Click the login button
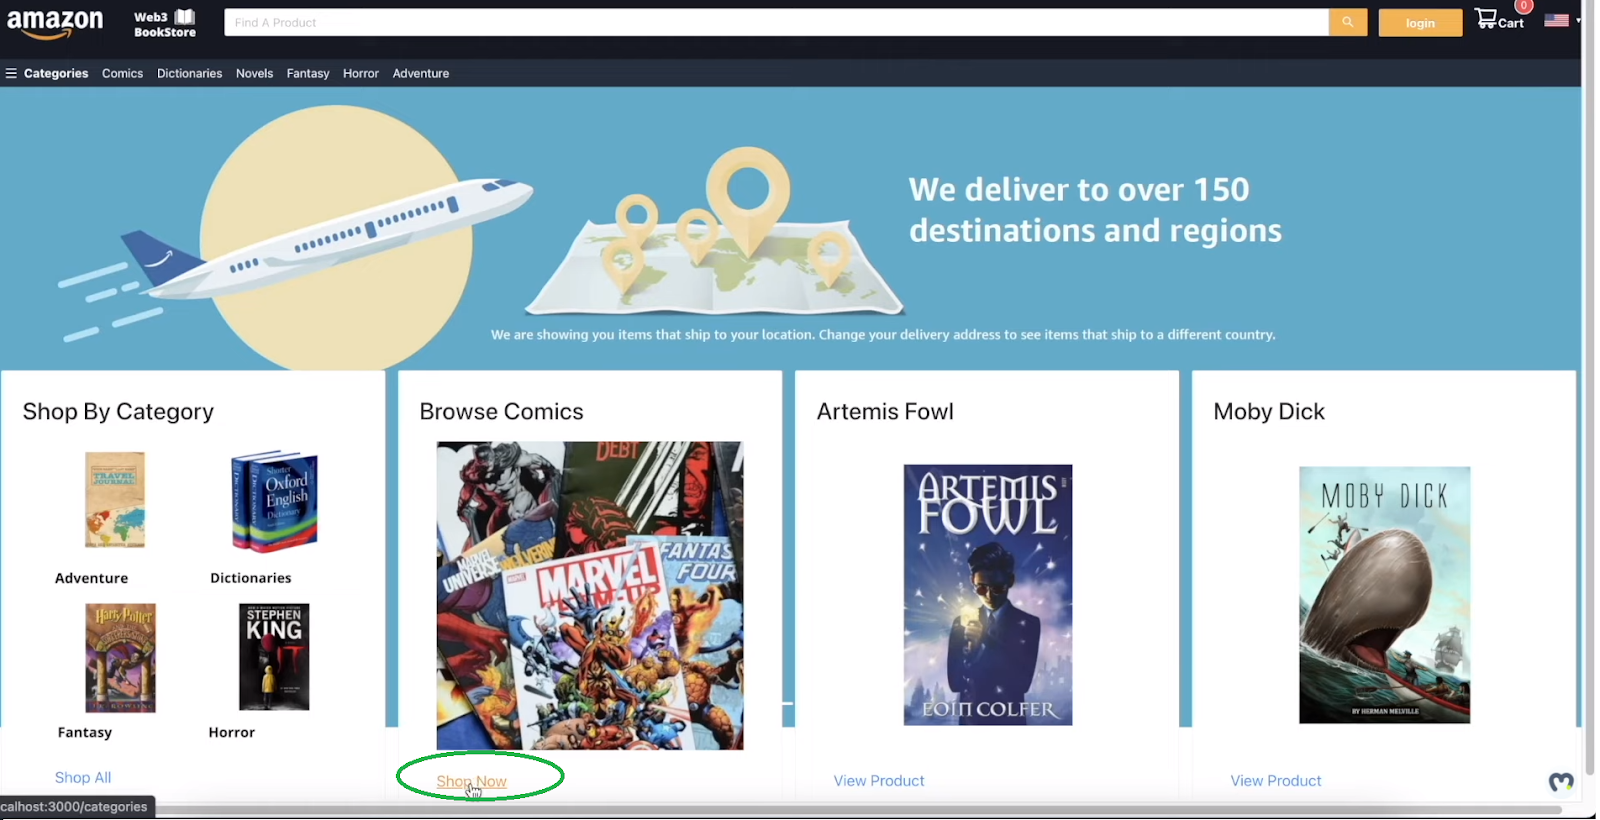This screenshot has width=1600, height=820. click(1420, 23)
